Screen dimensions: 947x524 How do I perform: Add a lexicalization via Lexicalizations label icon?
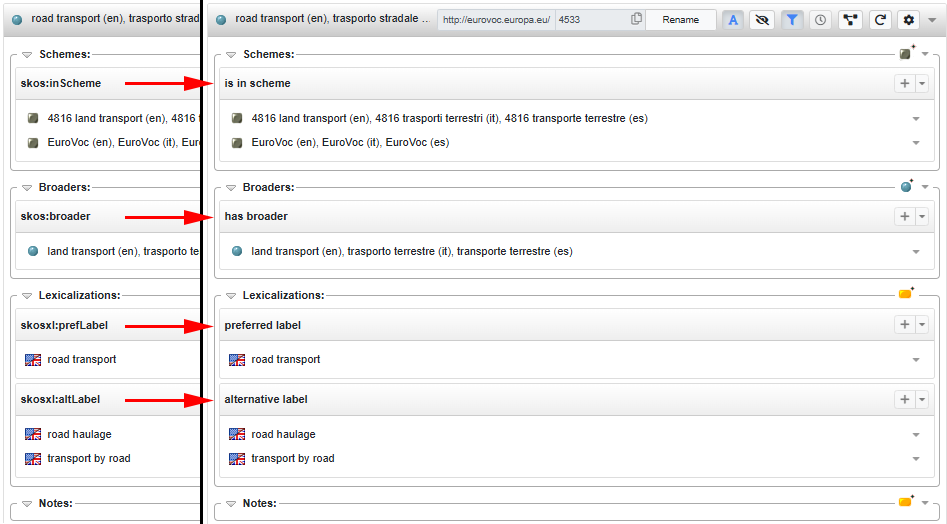coord(906,294)
